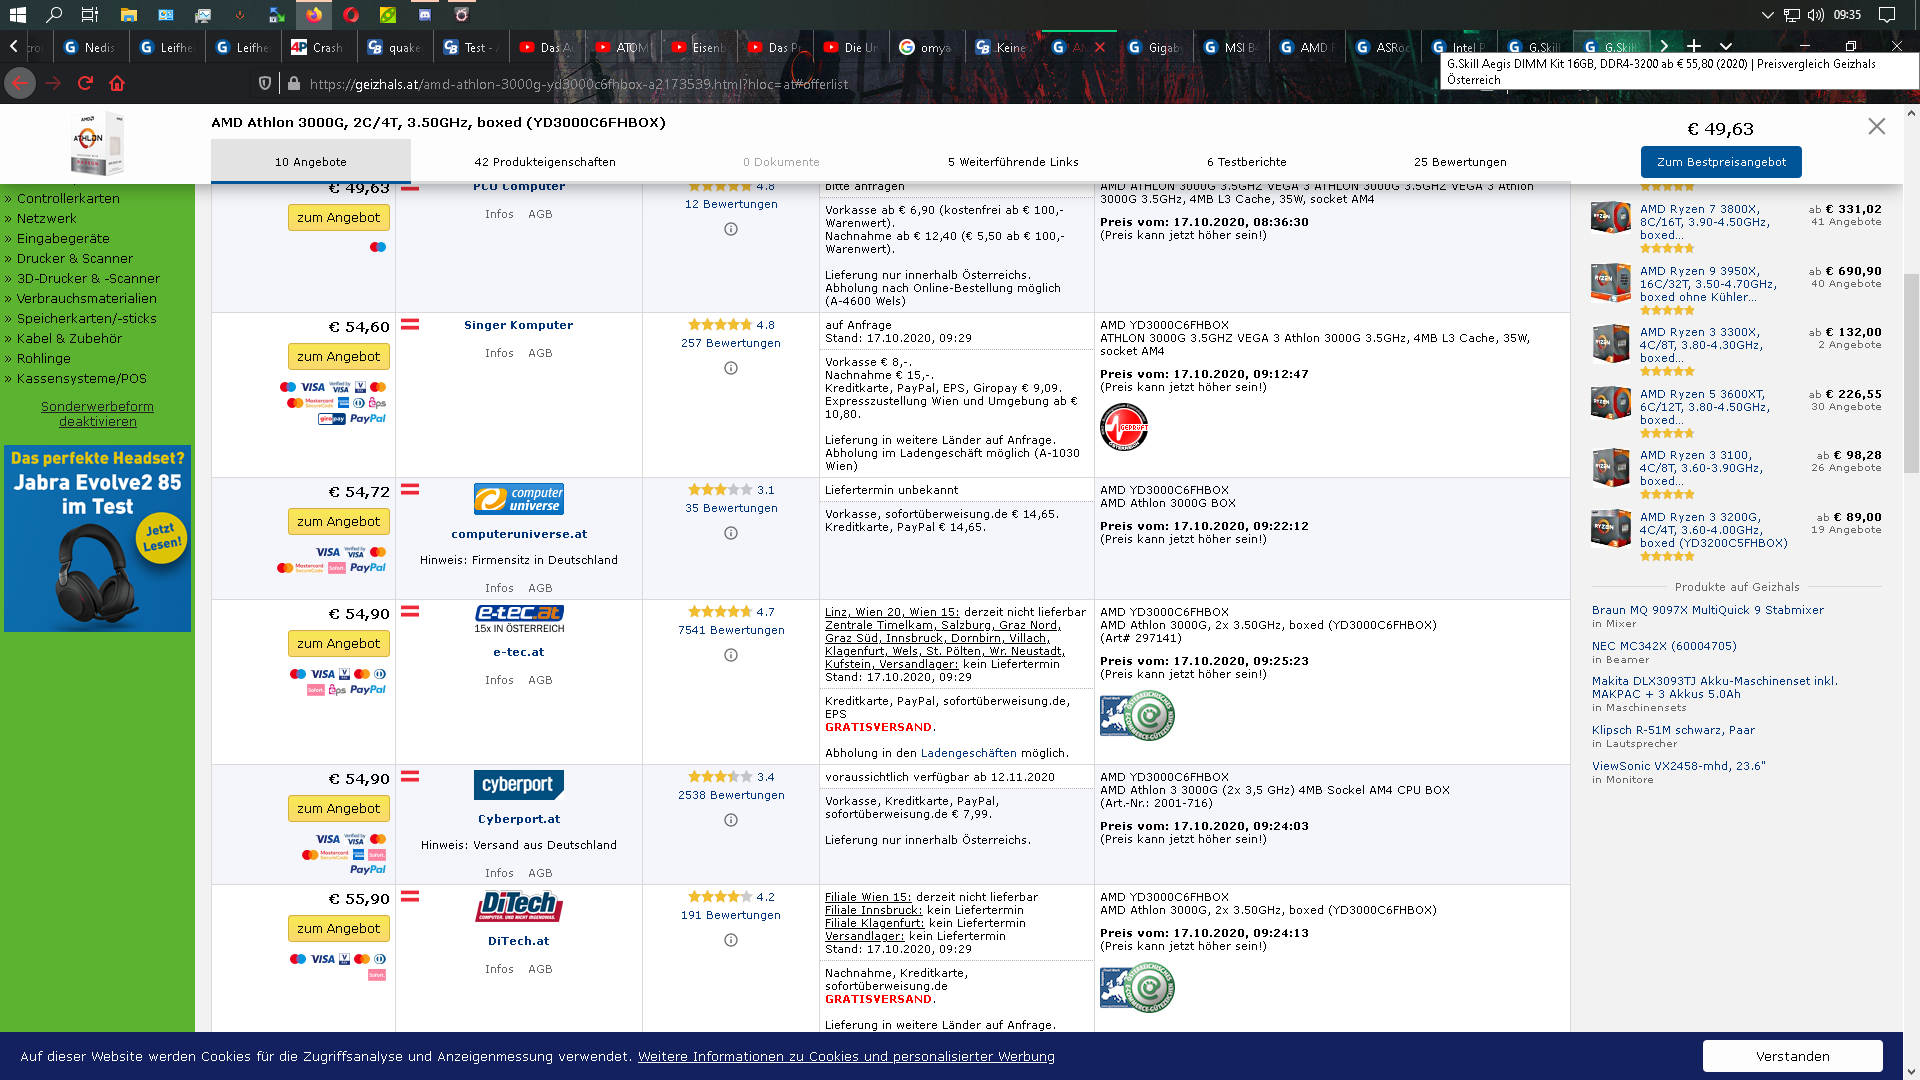Open system volume control in tray
The height and width of the screenshot is (1080, 1920).
(x=1815, y=15)
